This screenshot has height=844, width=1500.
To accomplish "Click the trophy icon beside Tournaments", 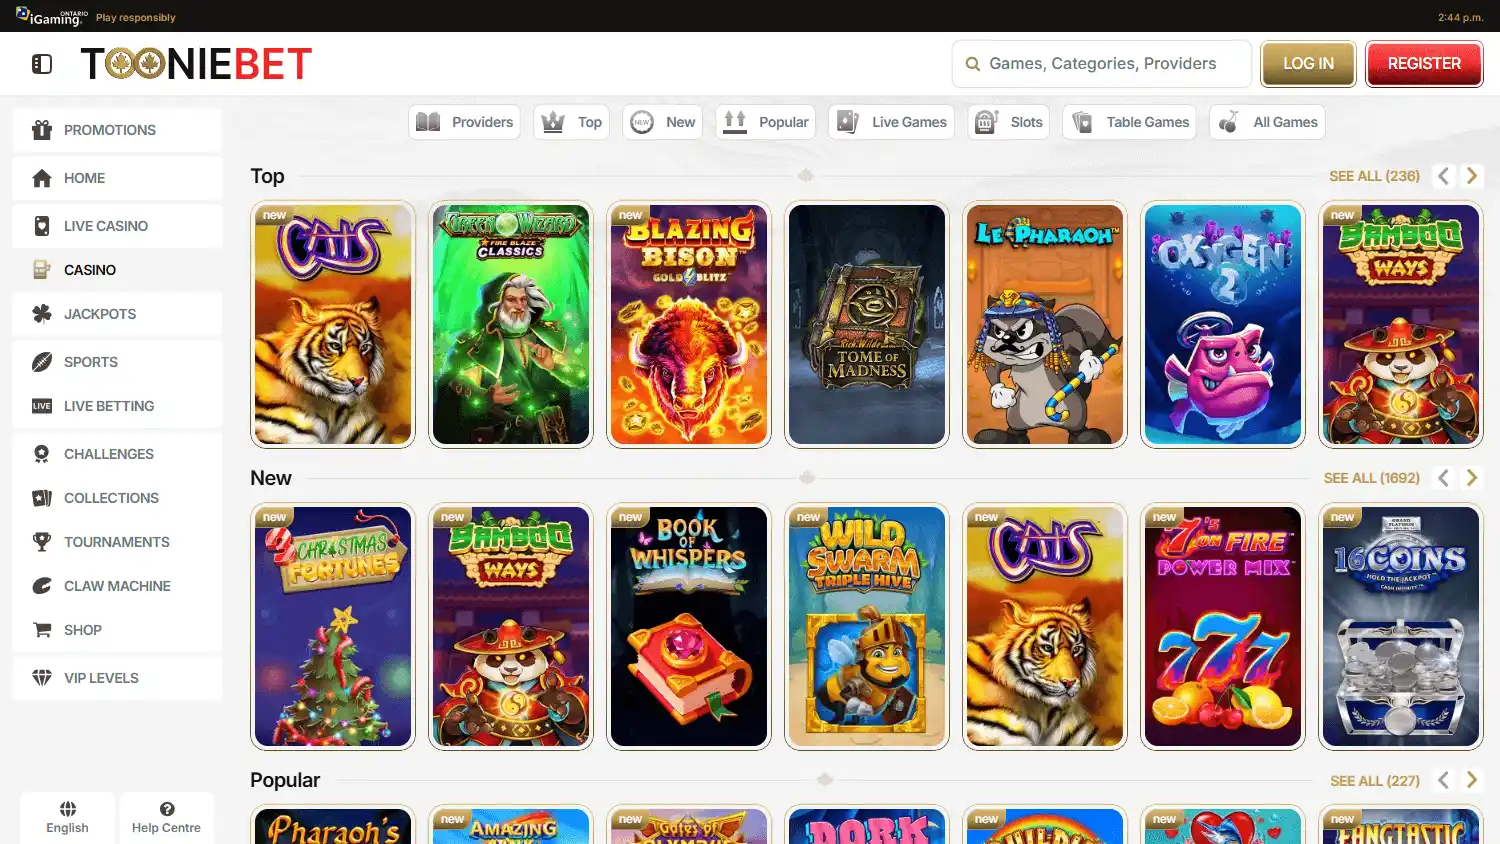I will click(42, 542).
